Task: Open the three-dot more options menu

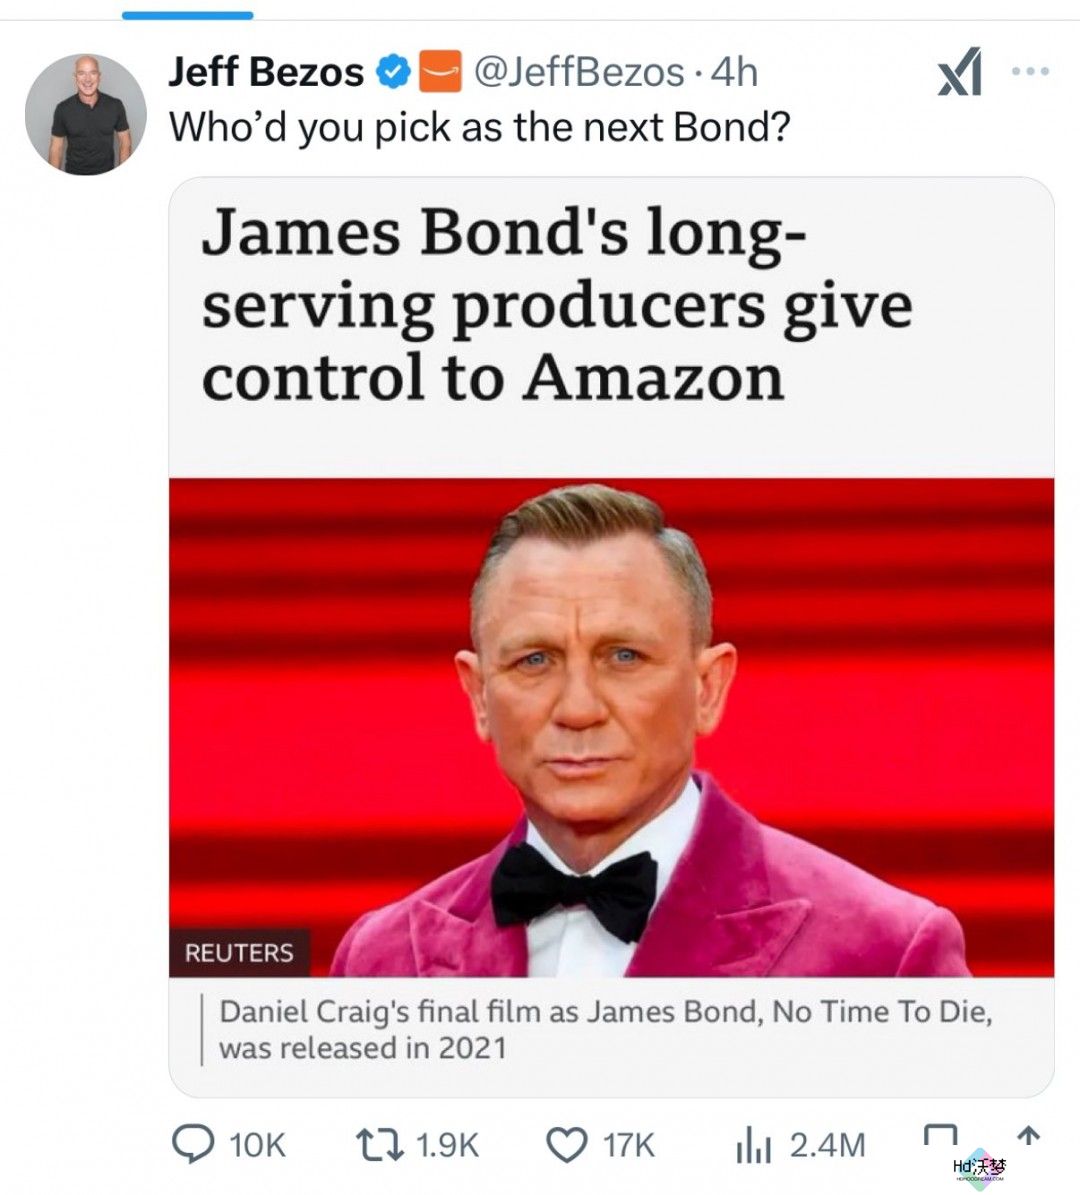Action: click(x=1030, y=71)
